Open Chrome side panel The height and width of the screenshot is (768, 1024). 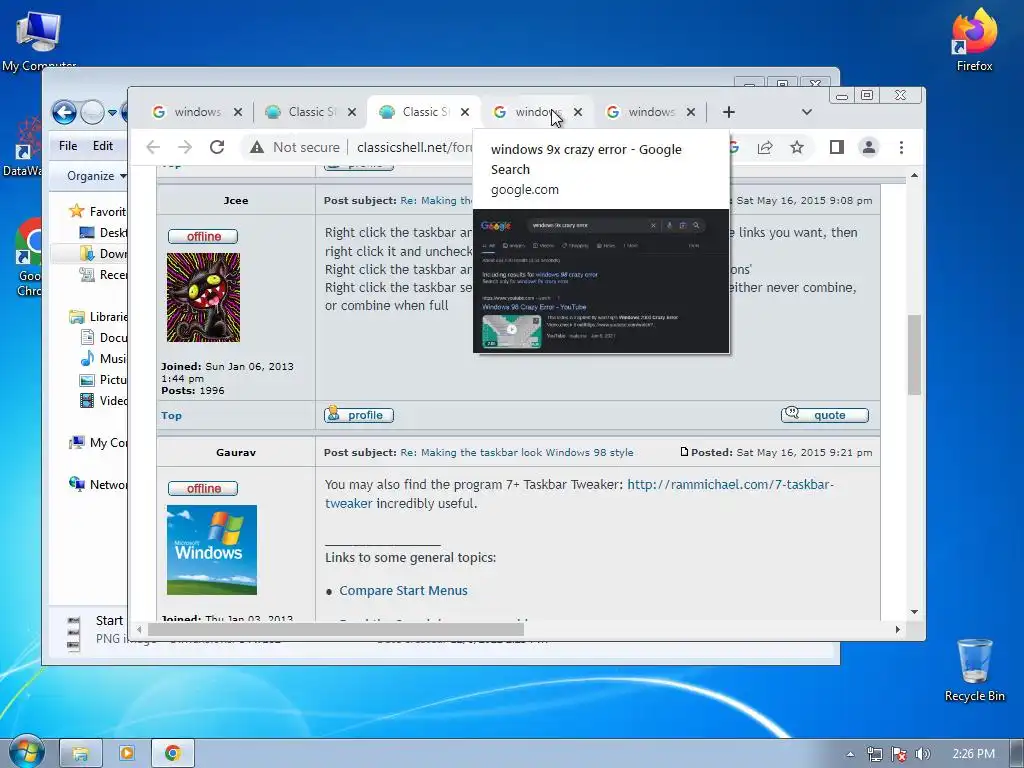click(837, 147)
